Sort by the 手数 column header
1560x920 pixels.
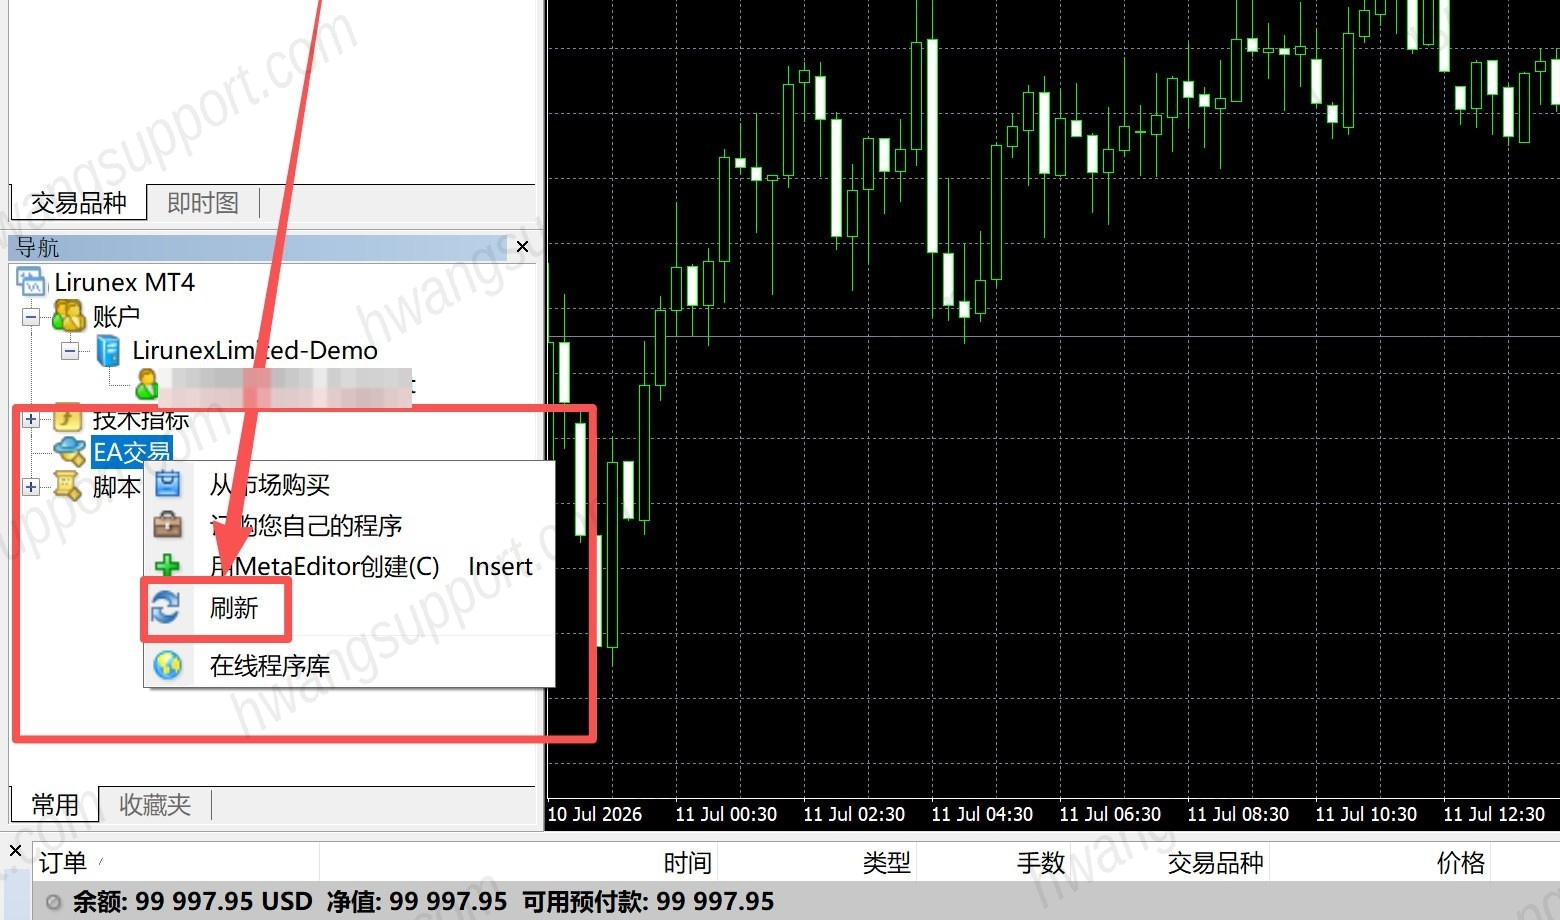pos(993,862)
